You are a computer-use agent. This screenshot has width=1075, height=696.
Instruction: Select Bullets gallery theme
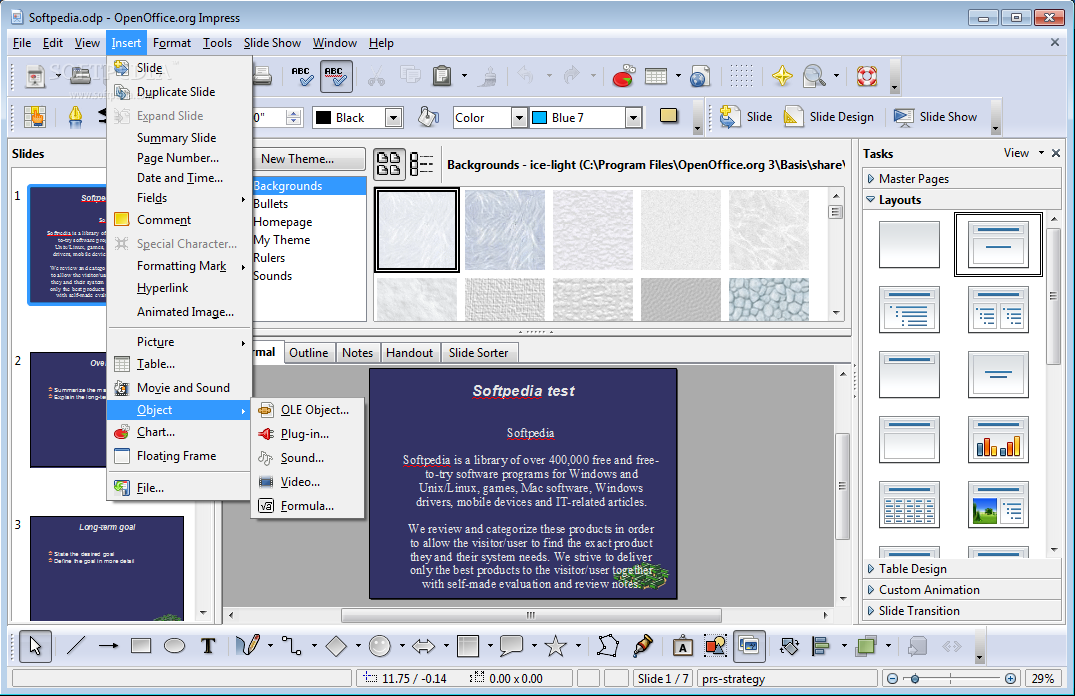pos(309,204)
